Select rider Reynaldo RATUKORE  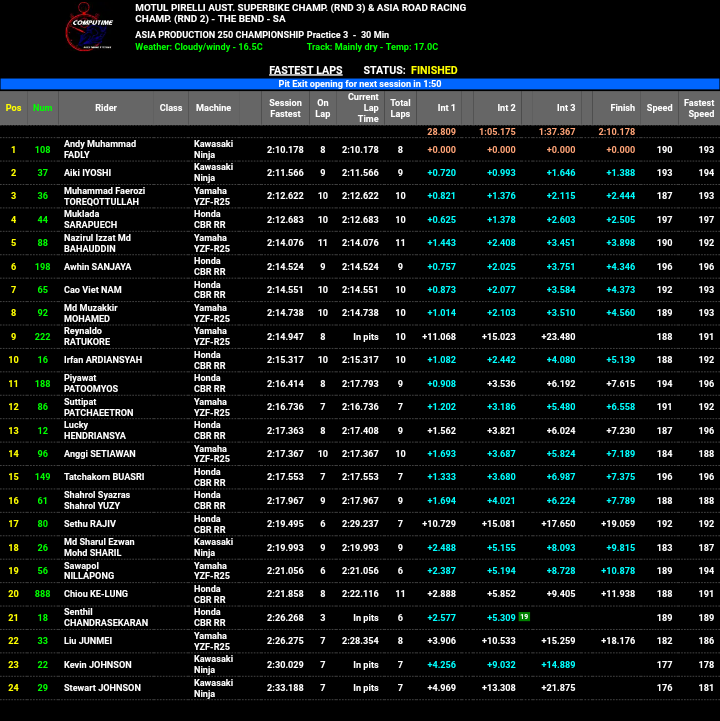(87, 336)
